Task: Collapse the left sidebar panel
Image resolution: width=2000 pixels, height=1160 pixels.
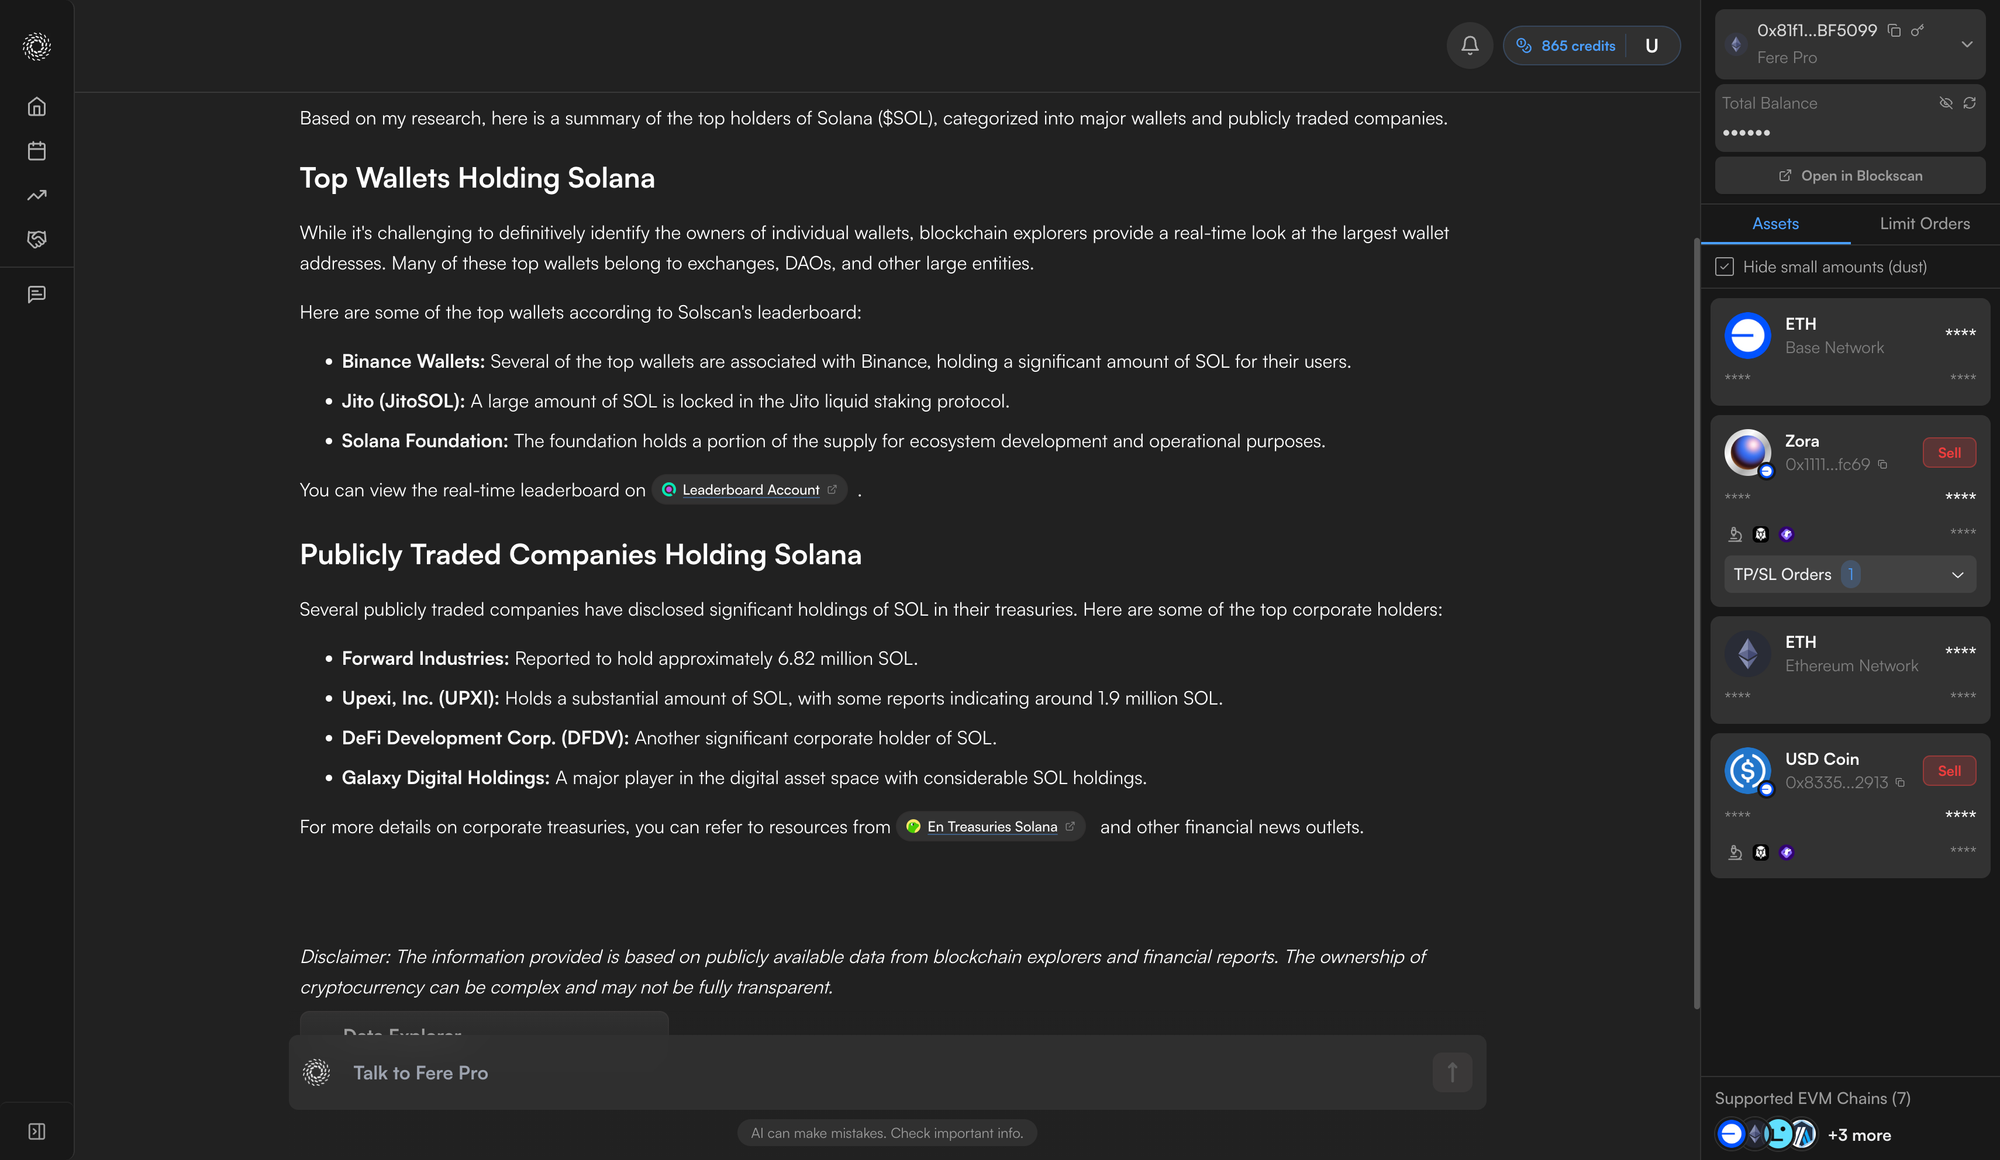Action: 37,1131
